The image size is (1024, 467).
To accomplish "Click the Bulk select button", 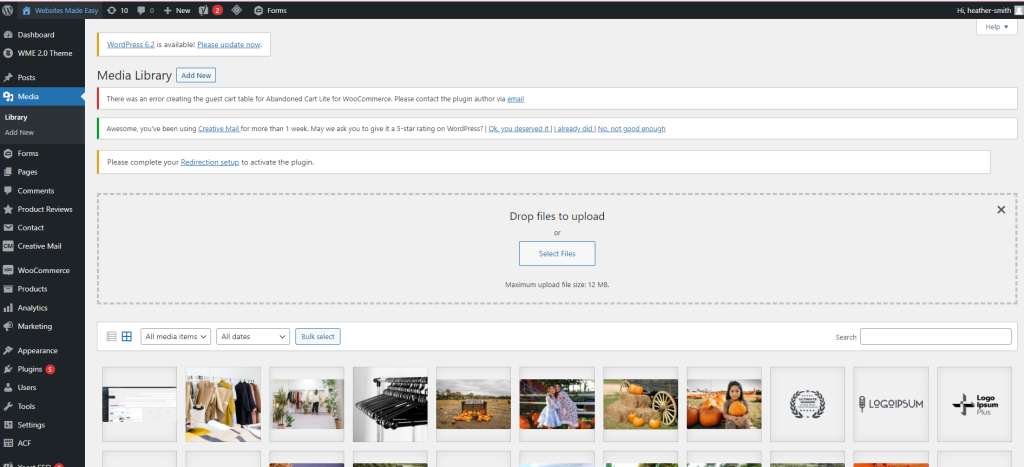I will [x=318, y=337].
